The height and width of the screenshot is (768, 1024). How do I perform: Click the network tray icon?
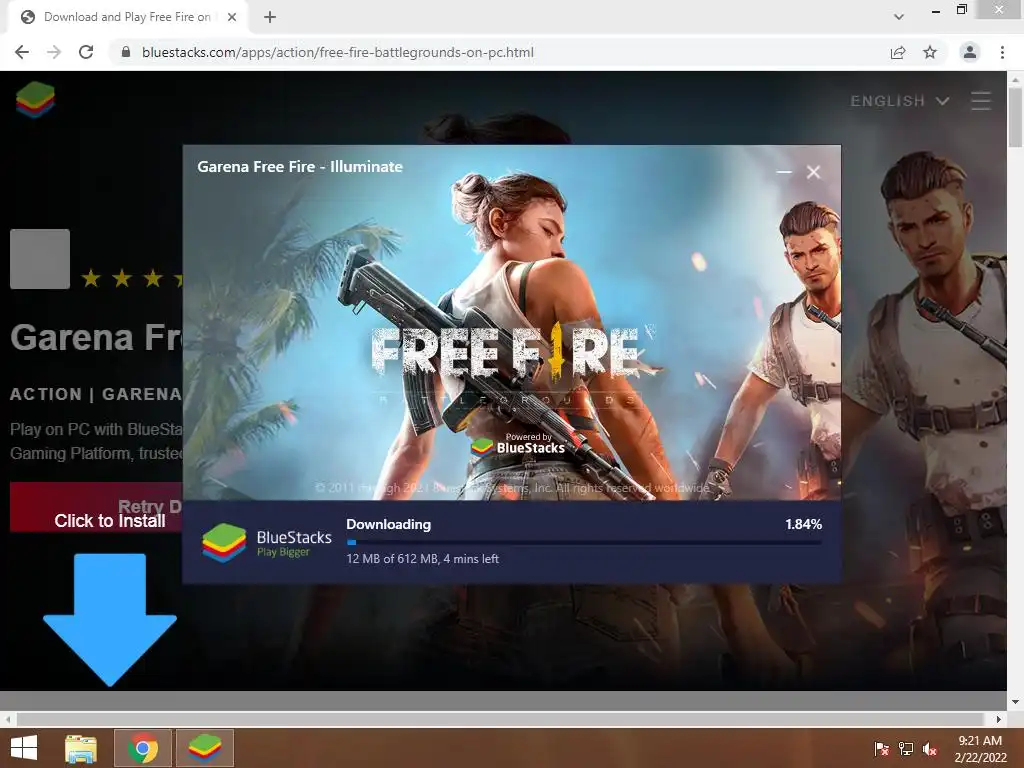click(906, 749)
